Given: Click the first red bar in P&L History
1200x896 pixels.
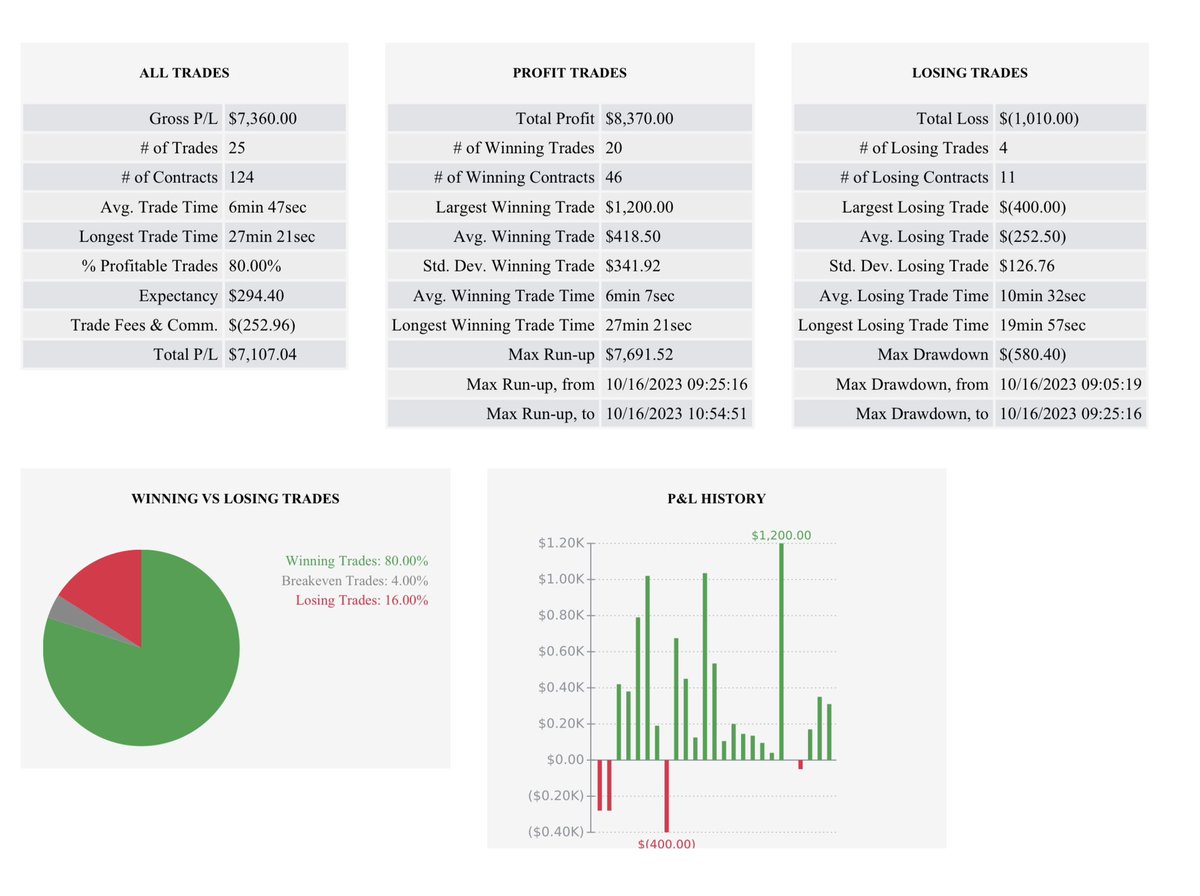Looking at the screenshot, I should point(600,785).
